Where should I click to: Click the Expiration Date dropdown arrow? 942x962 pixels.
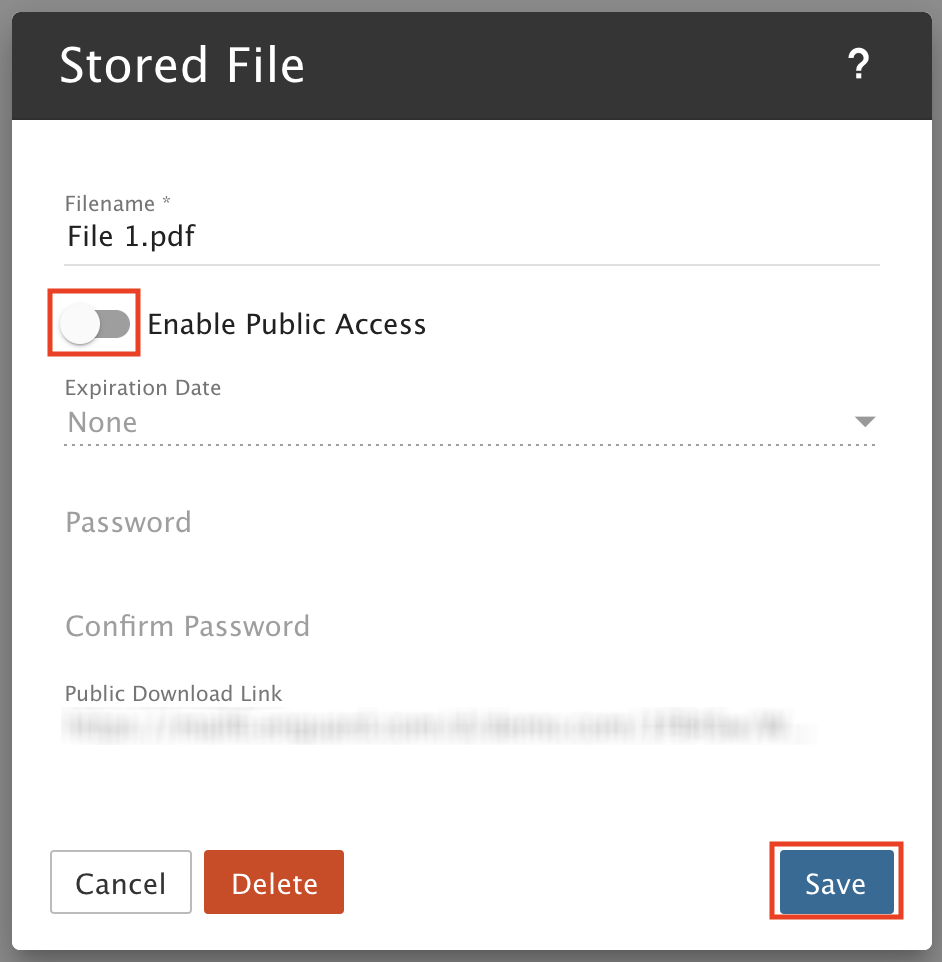(x=865, y=421)
